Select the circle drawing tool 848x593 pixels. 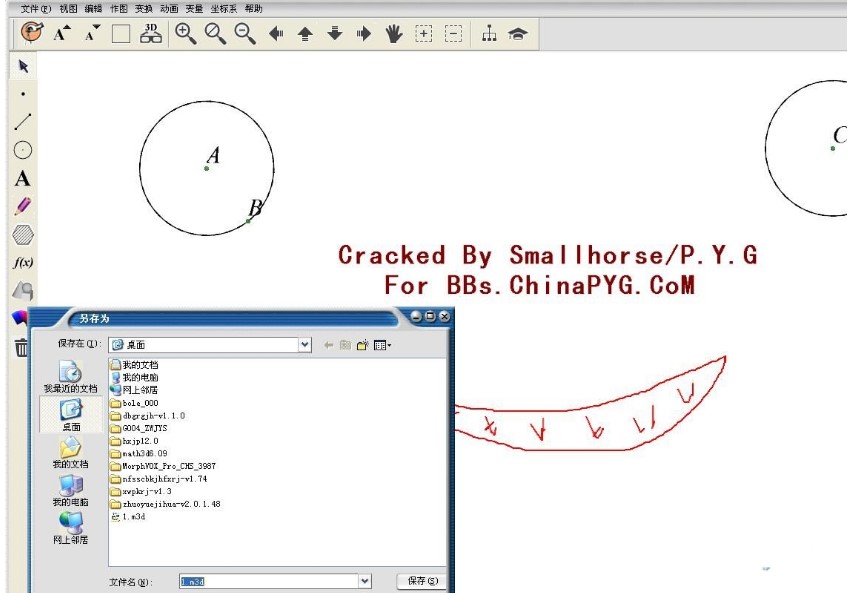pyautogui.click(x=23, y=150)
